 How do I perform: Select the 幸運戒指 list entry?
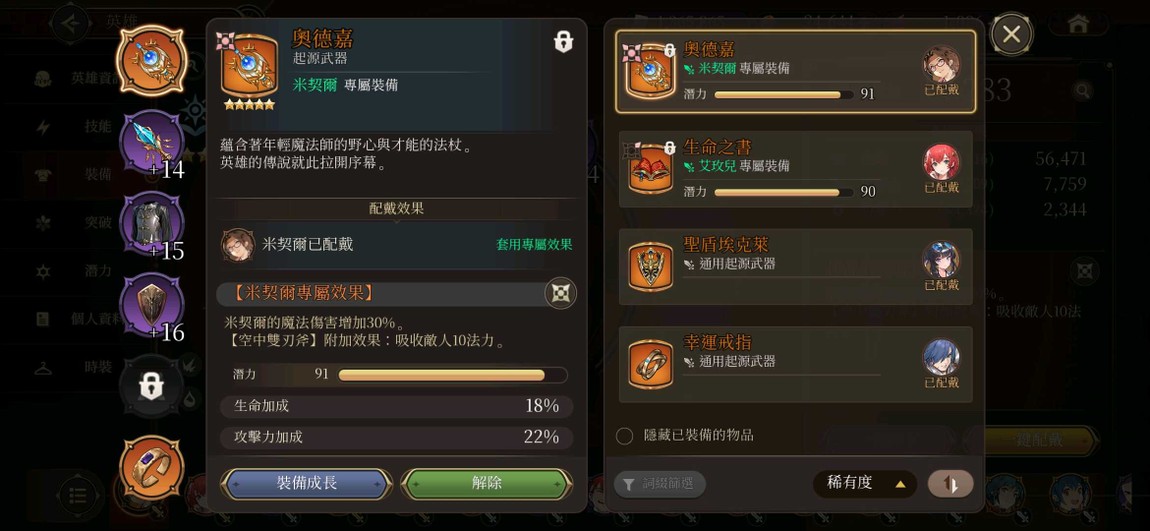point(796,365)
